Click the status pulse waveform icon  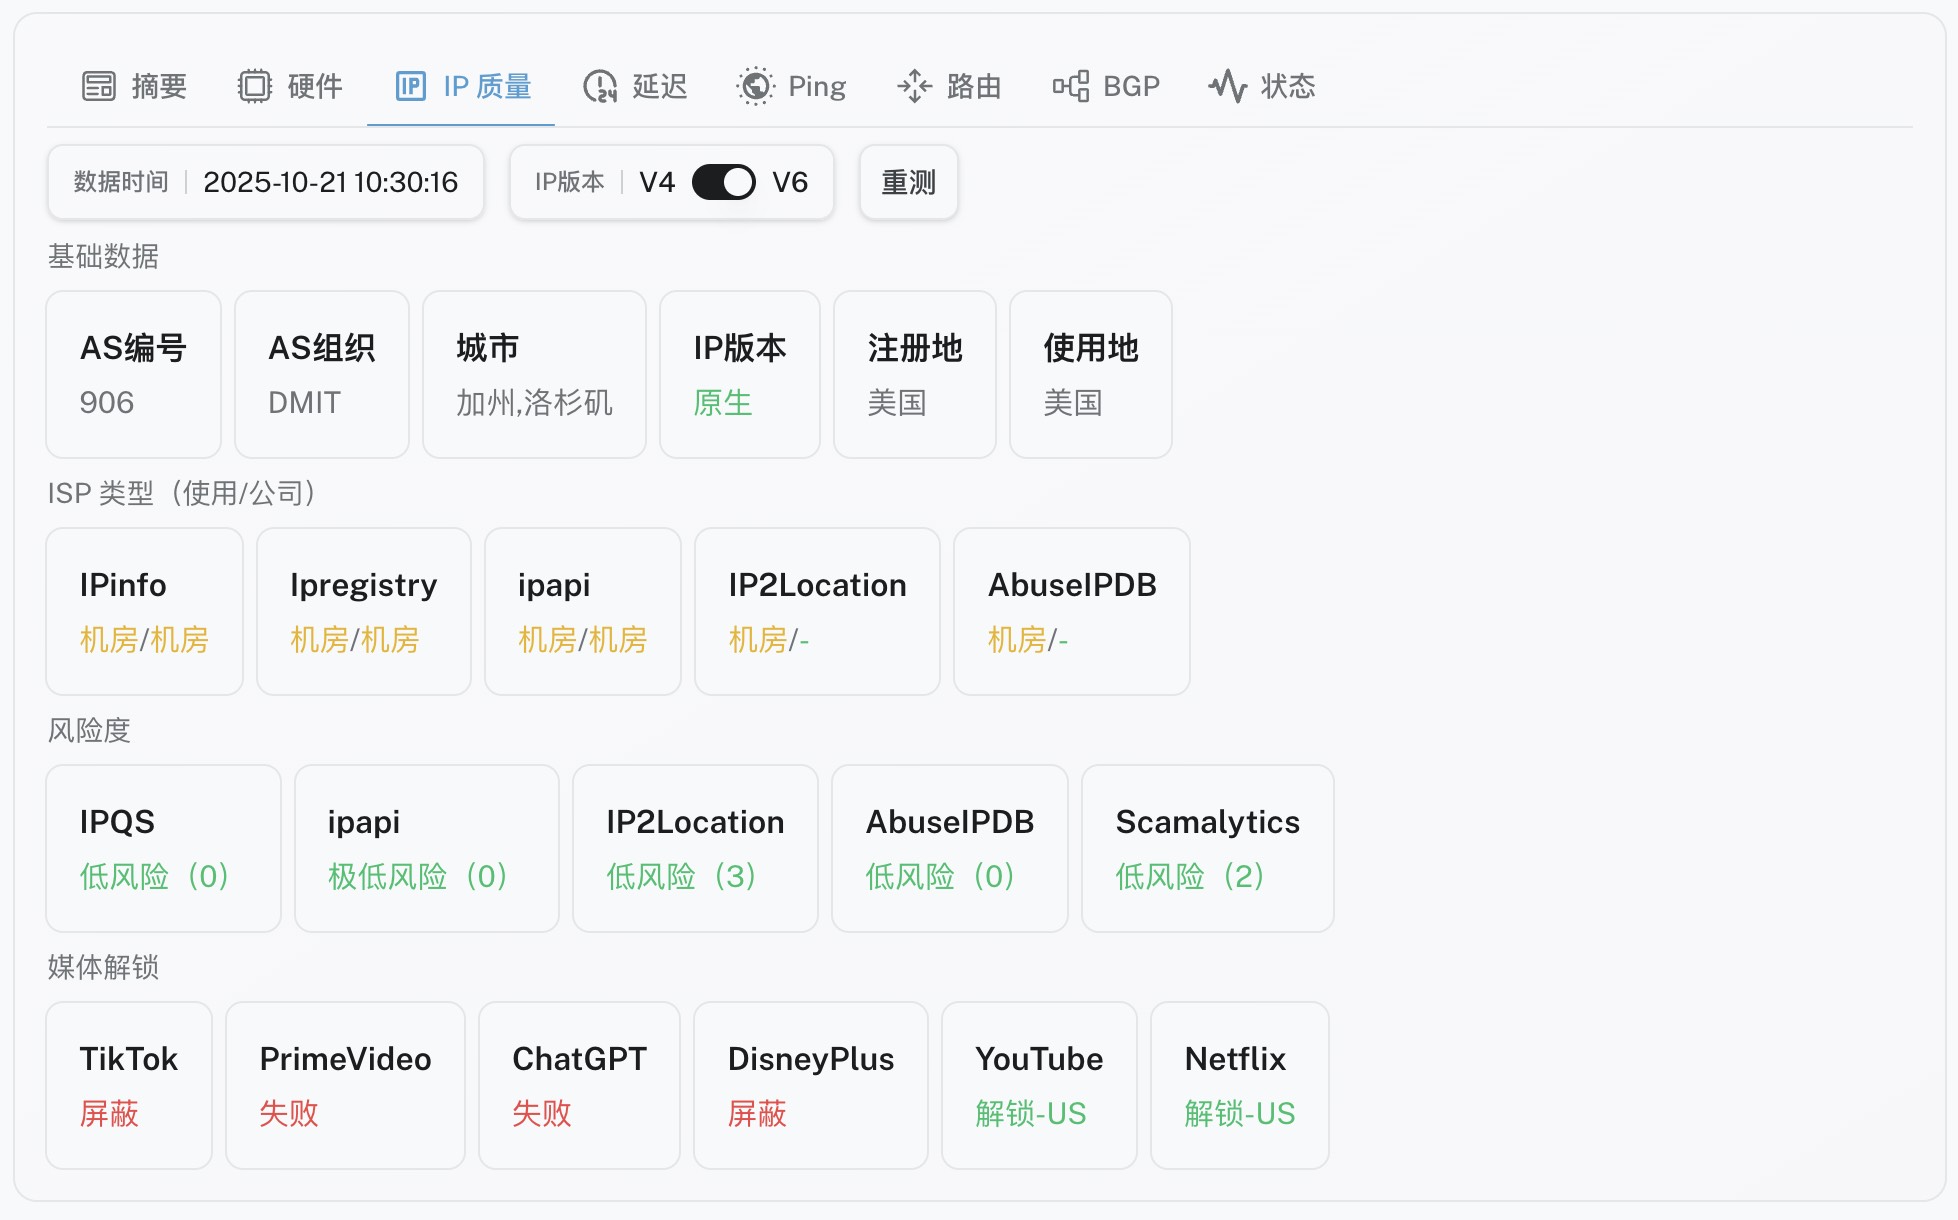click(1227, 86)
